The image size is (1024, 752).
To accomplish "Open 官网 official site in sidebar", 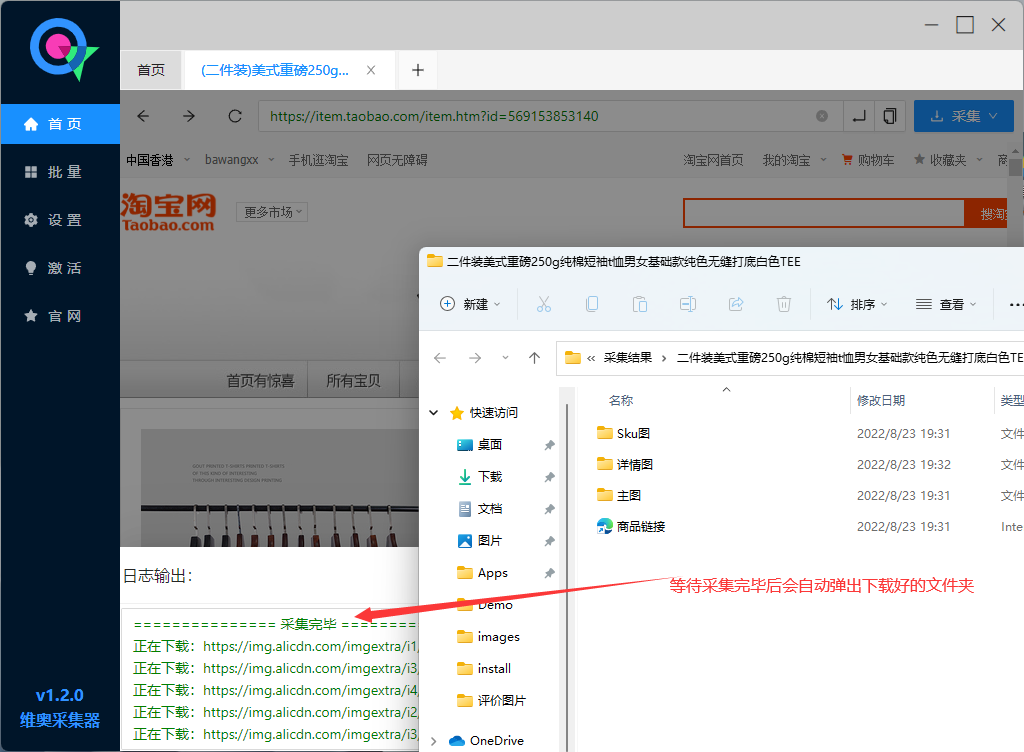I will pyautogui.click(x=60, y=317).
